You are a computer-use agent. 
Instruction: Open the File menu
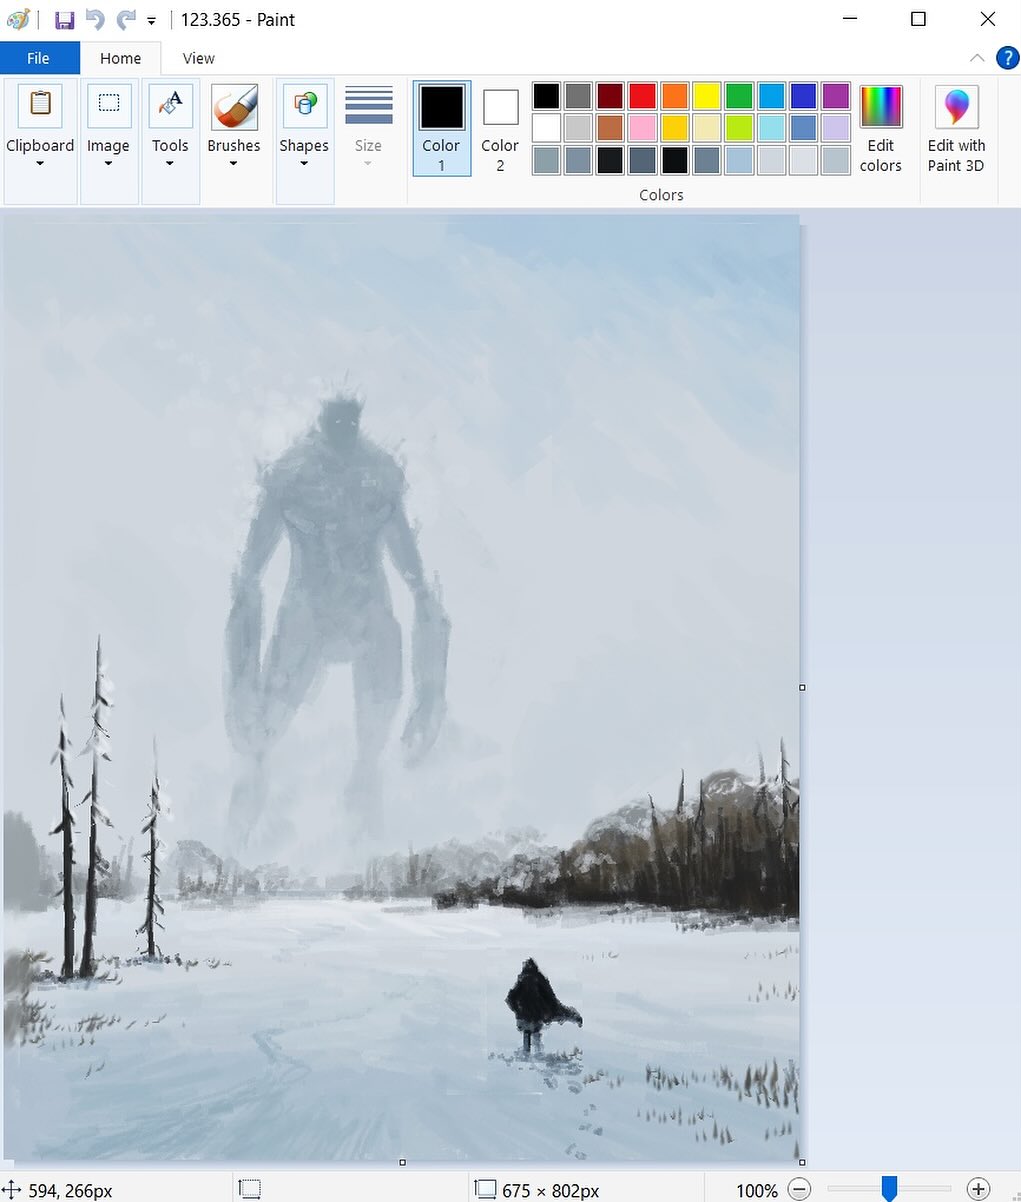(x=39, y=57)
